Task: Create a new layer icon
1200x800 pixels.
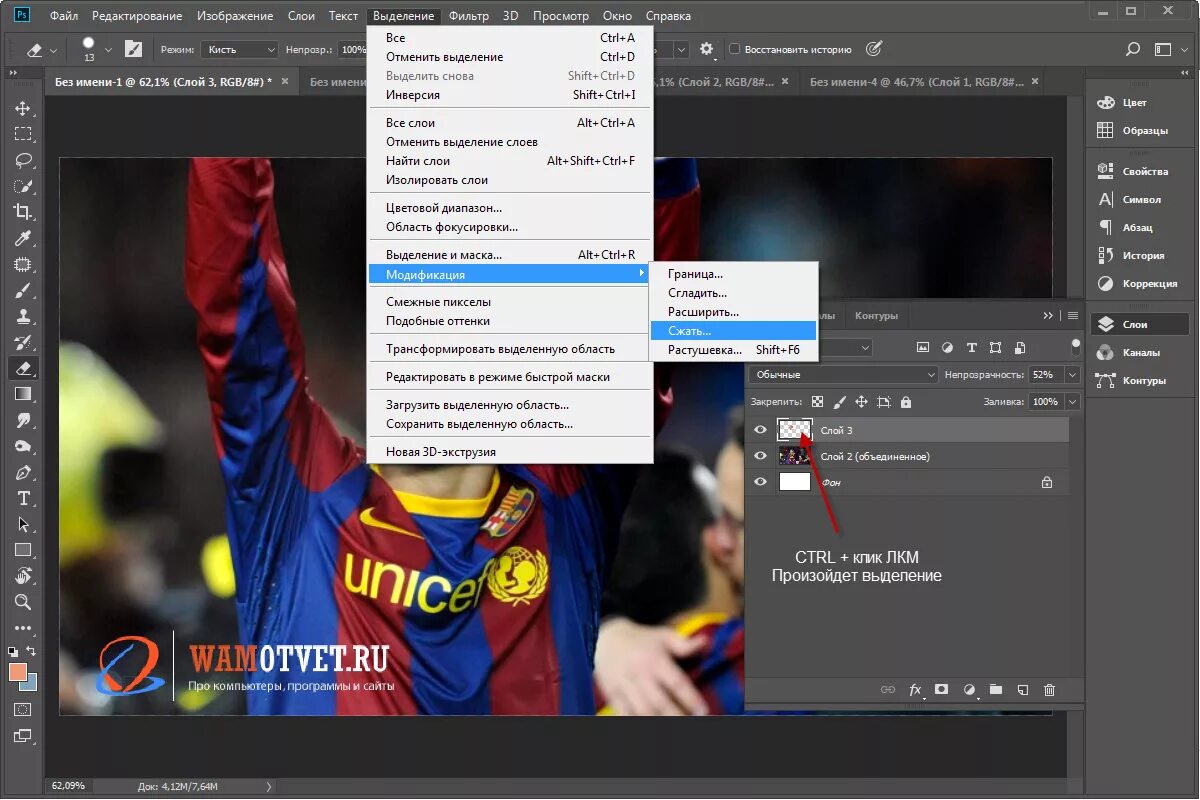Action: 1022,690
